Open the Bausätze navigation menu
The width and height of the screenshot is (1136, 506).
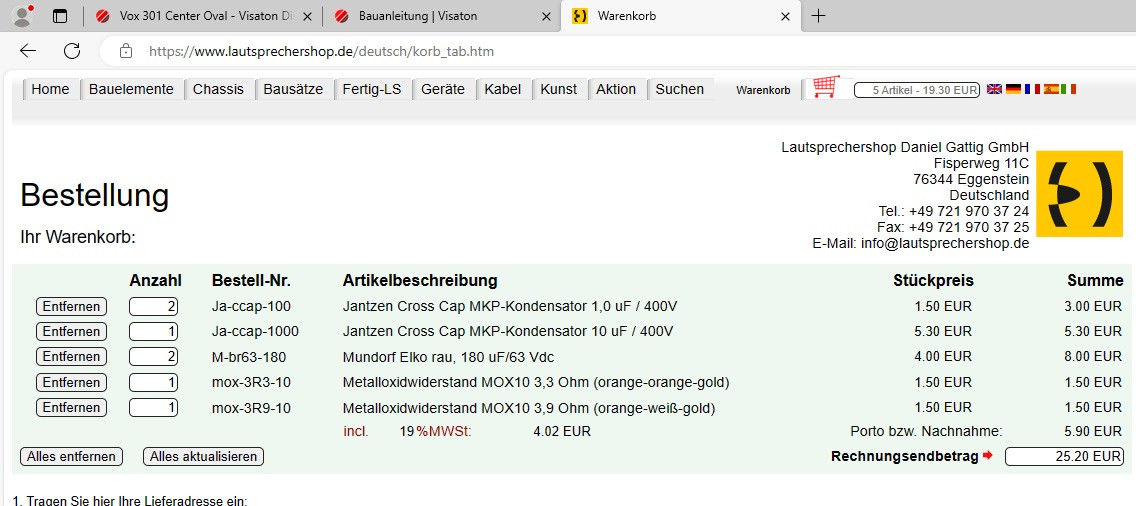(293, 89)
